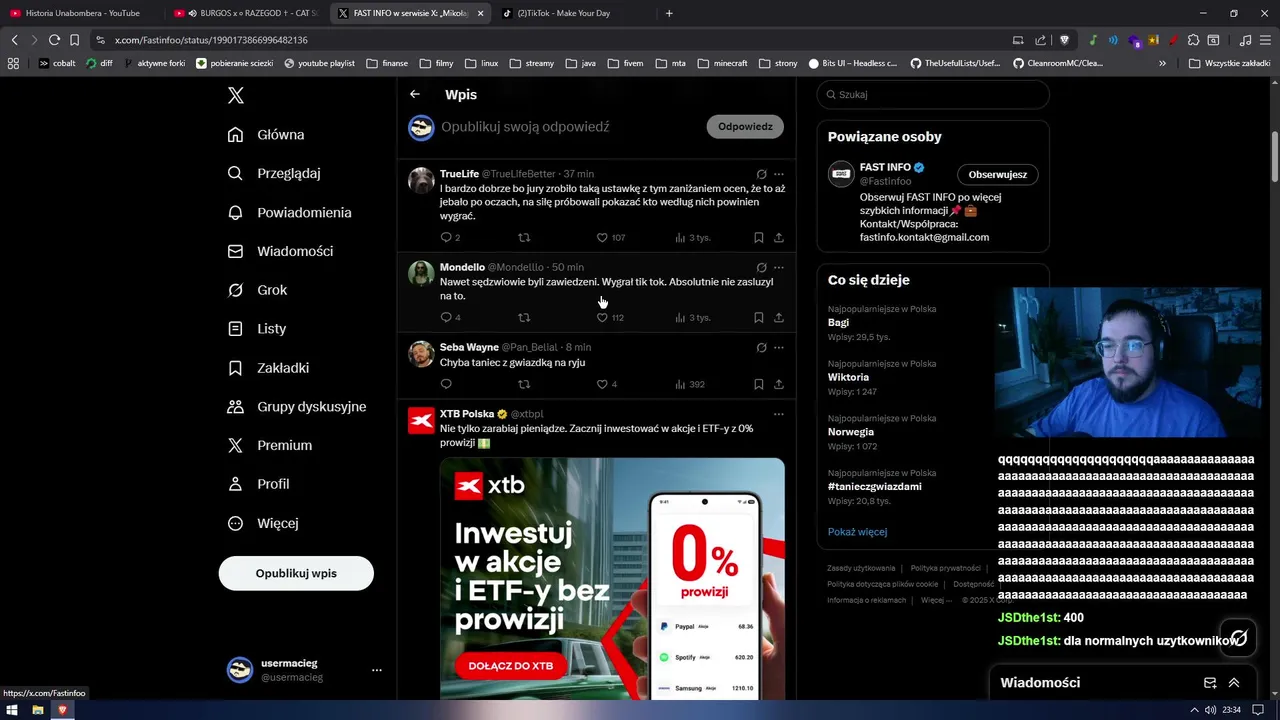
Task: Repost the TrueLife reply
Action: click(524, 238)
